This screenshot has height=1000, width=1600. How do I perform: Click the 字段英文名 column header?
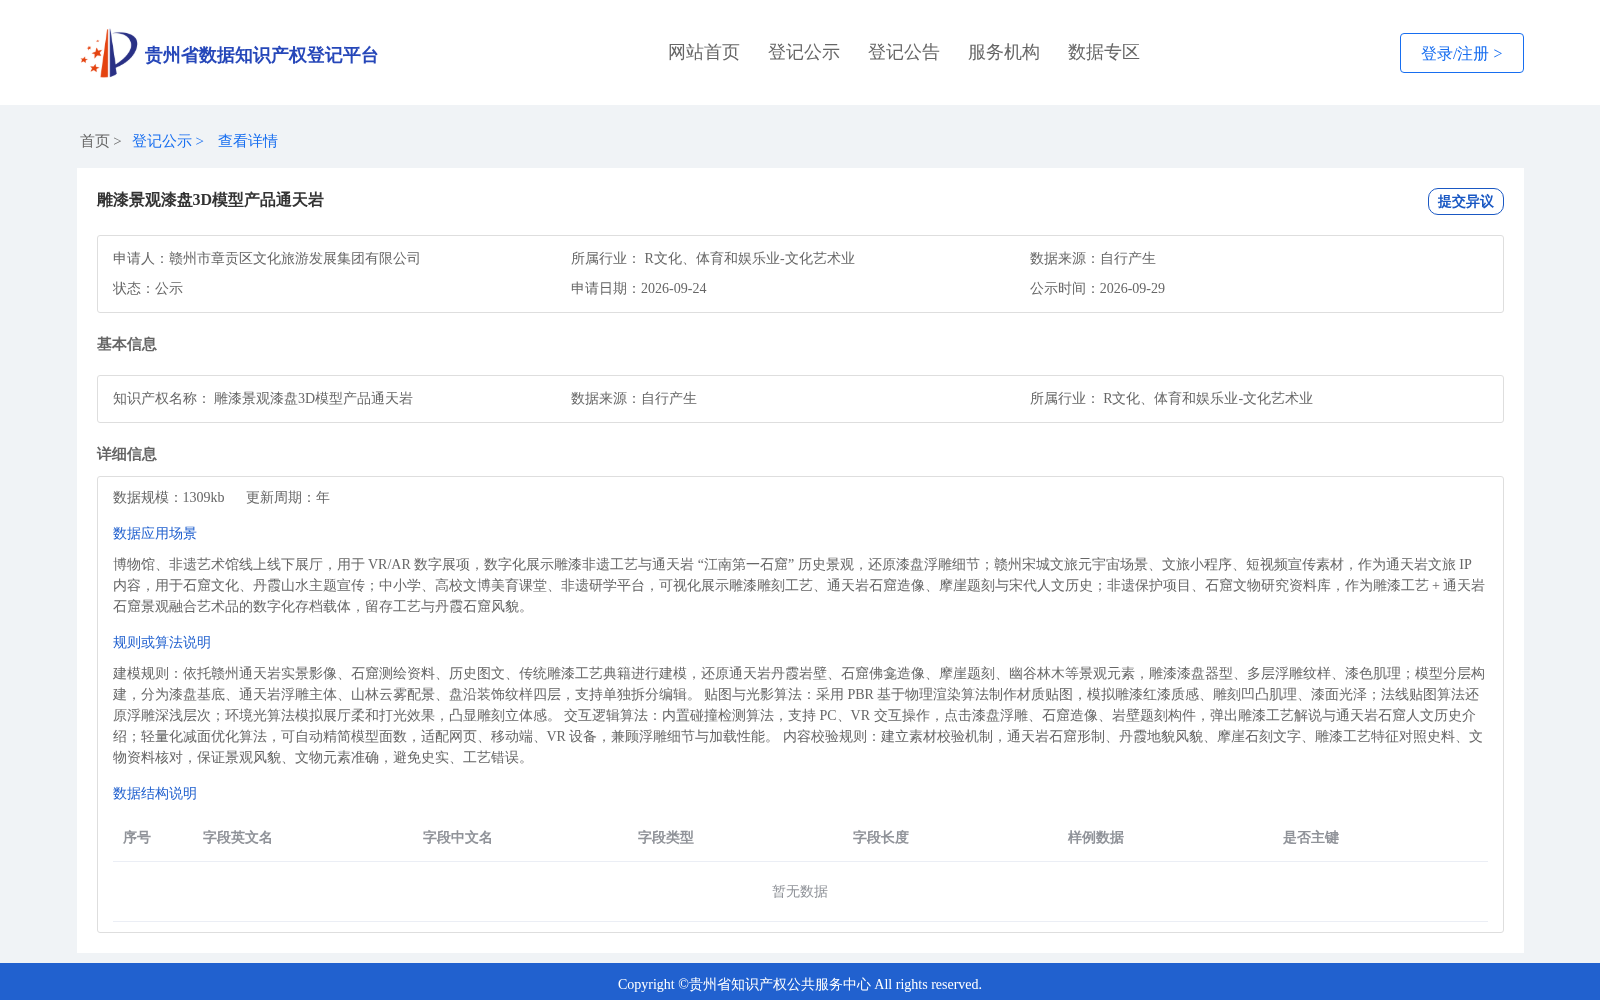click(x=238, y=838)
